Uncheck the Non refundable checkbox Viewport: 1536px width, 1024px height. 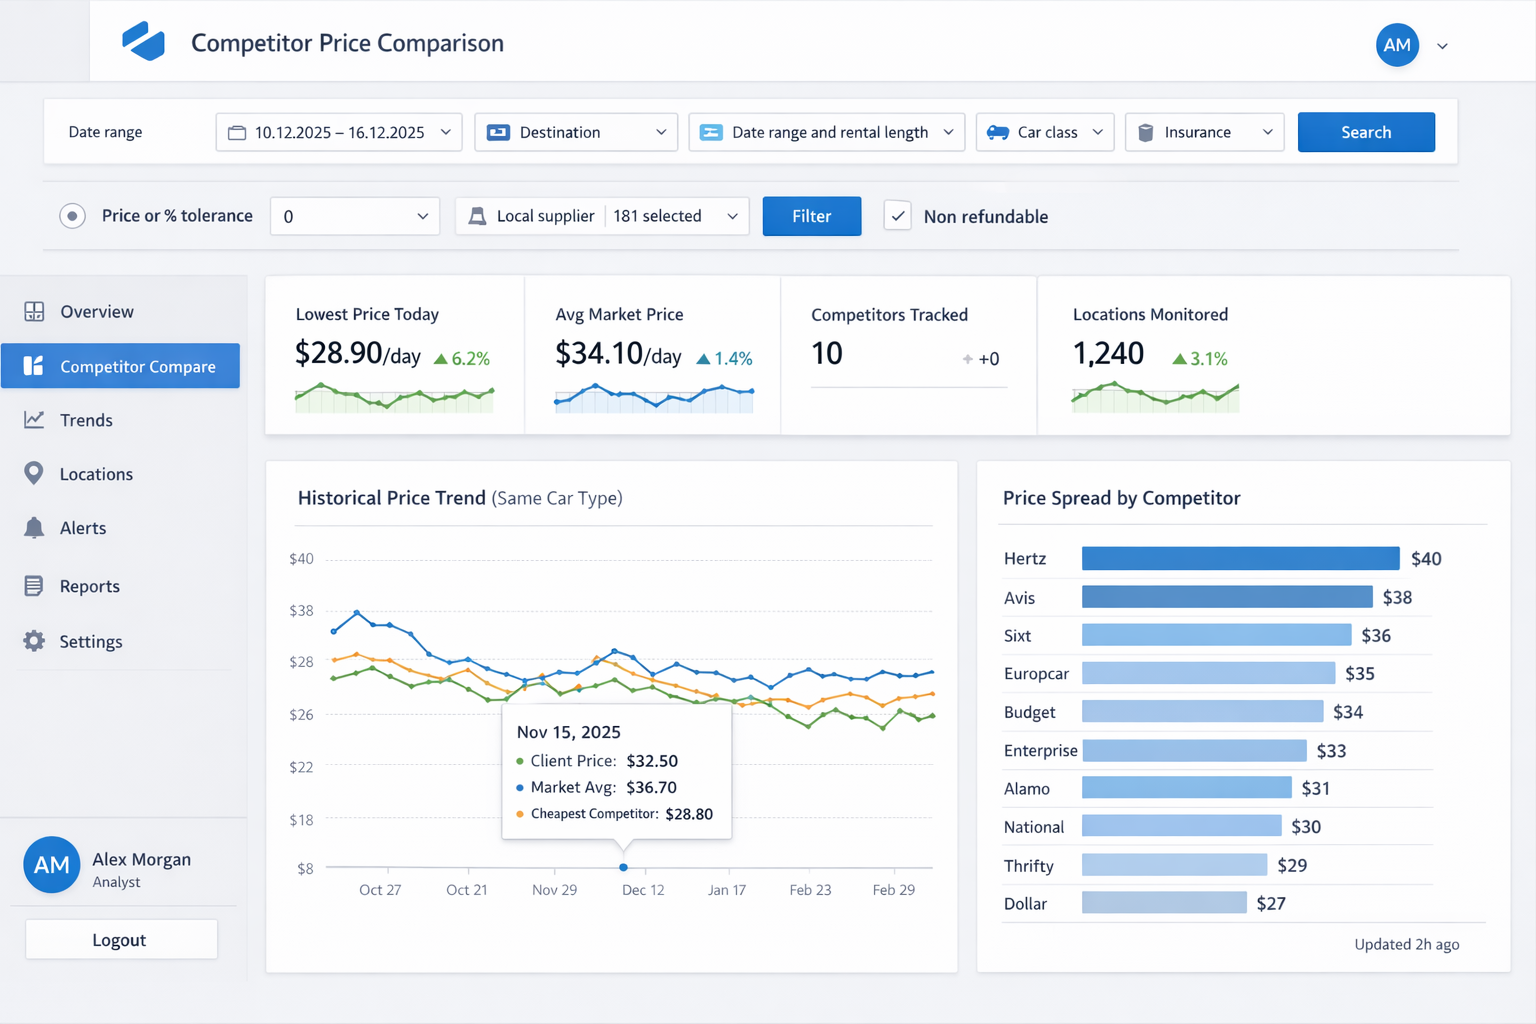click(x=897, y=215)
